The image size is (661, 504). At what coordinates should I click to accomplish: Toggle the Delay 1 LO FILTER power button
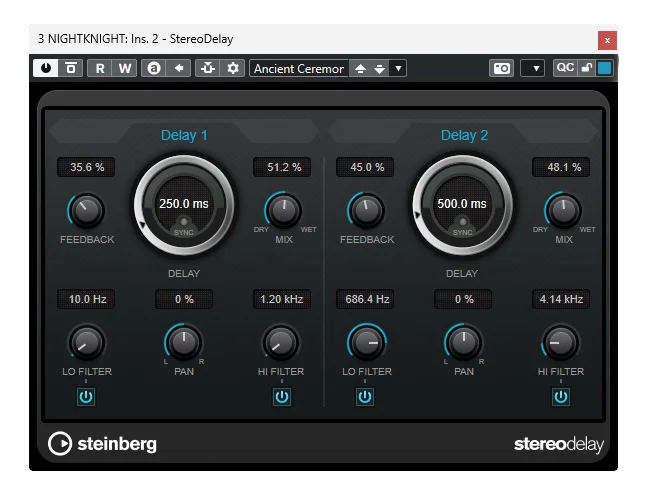coord(86,397)
